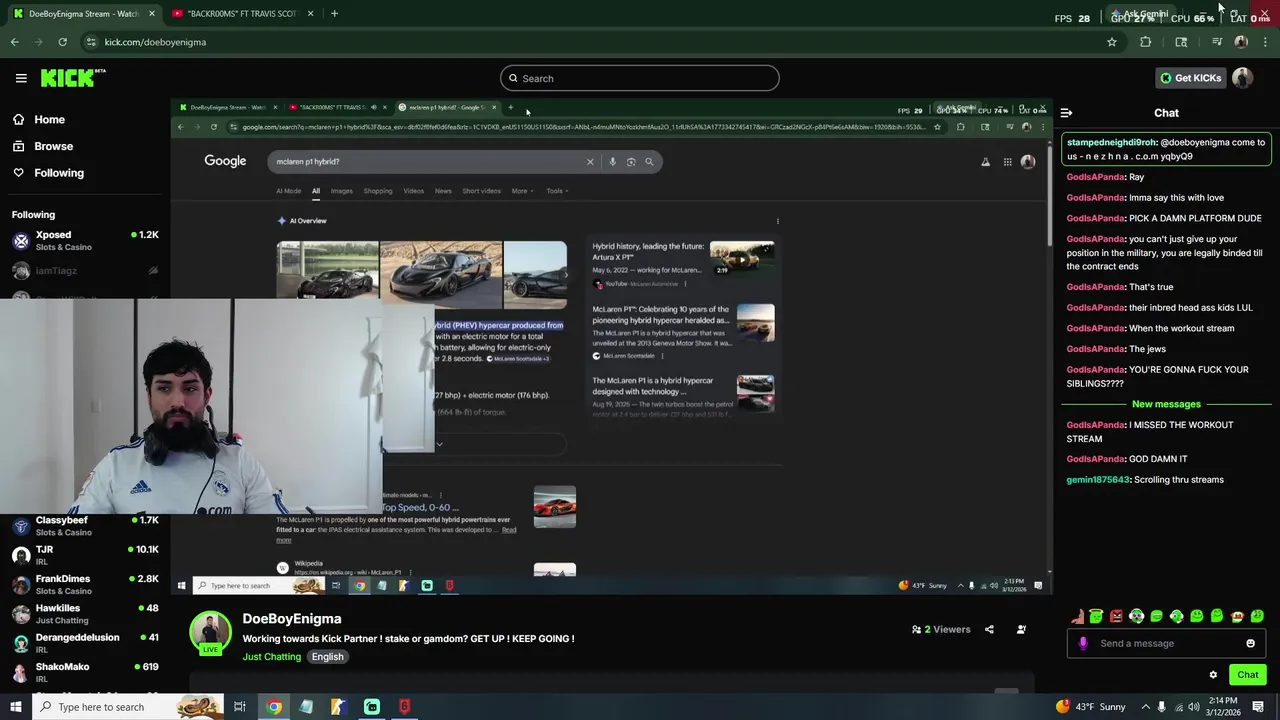Open the Classybeef channel in sidebar

click(85, 526)
